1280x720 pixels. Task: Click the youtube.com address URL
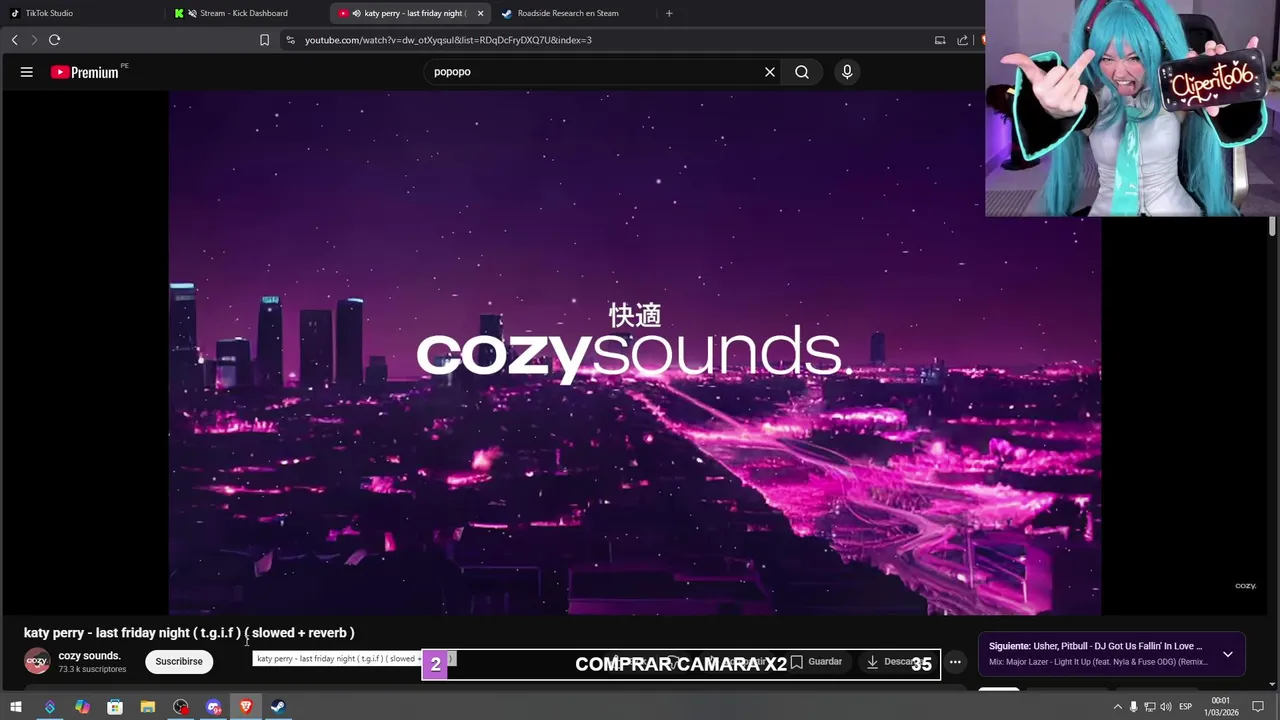[448, 40]
